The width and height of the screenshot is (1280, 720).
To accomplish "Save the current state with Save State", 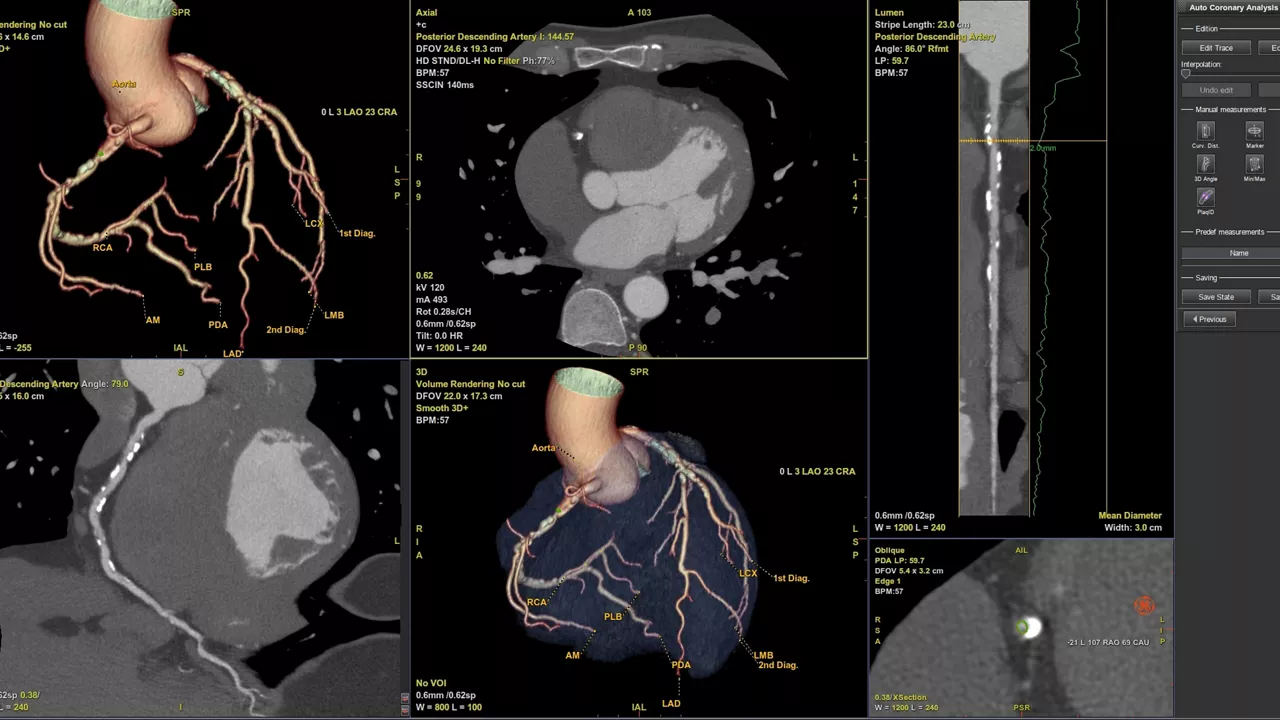I will 1216,297.
